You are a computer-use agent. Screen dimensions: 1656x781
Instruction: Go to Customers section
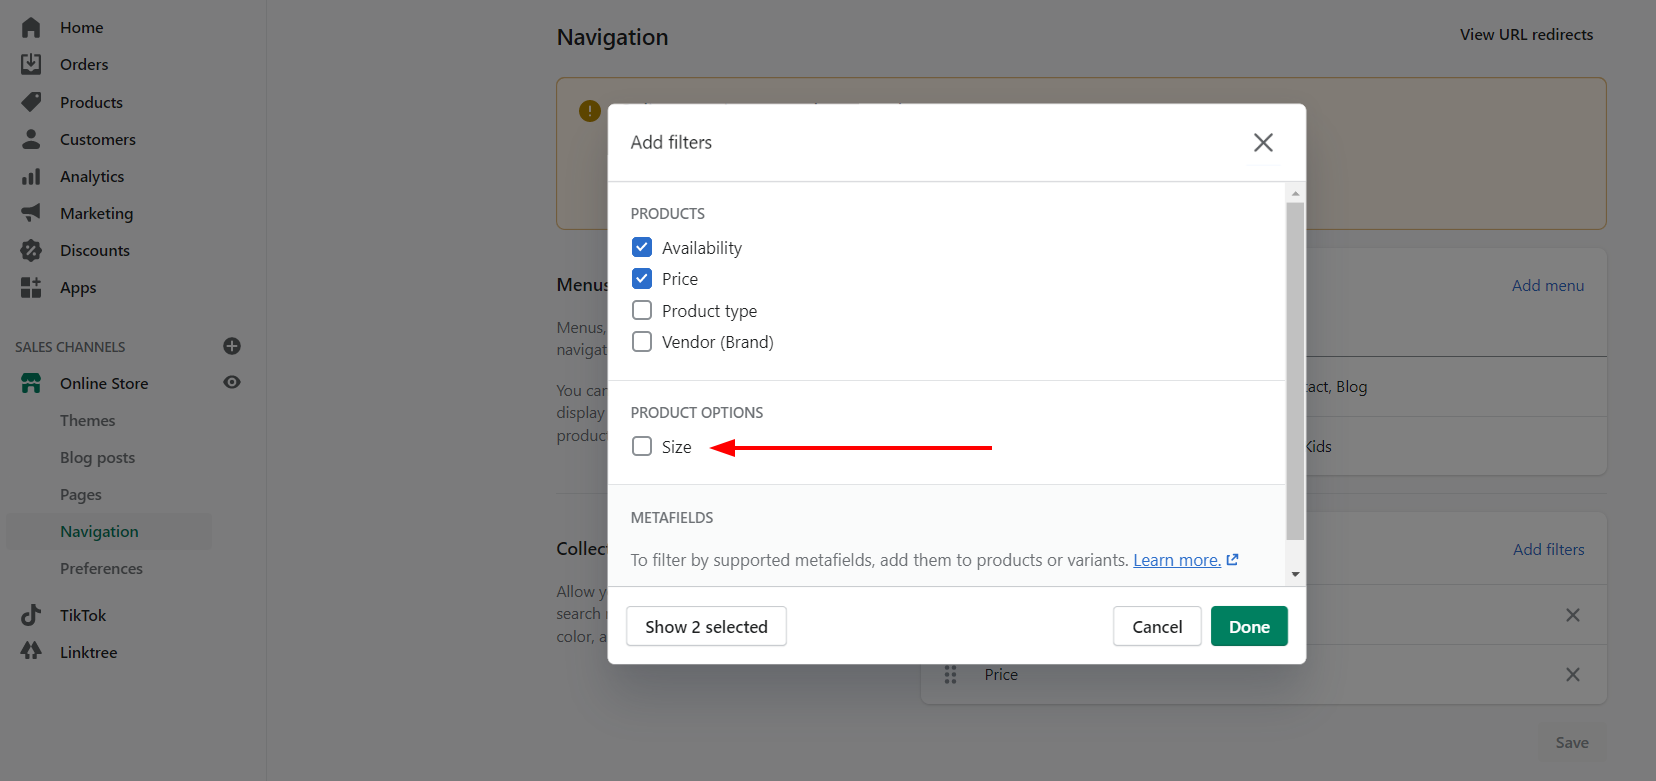[x=98, y=140]
